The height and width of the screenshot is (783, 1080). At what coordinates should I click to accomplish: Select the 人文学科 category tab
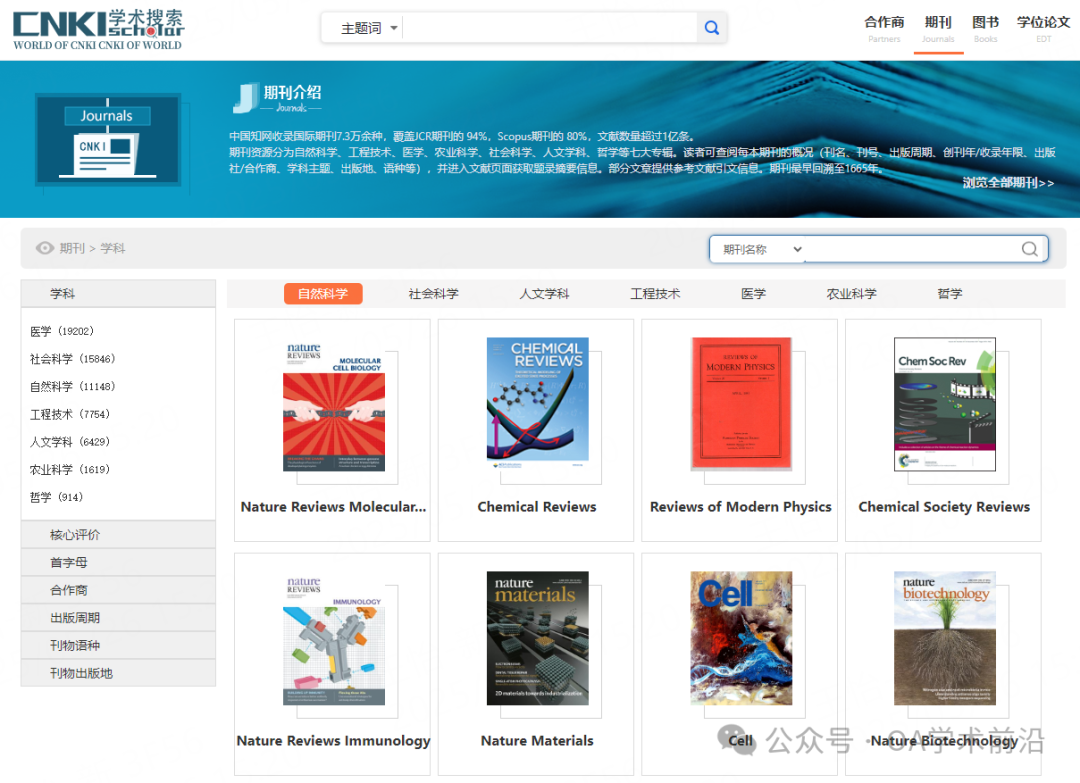[x=544, y=294]
